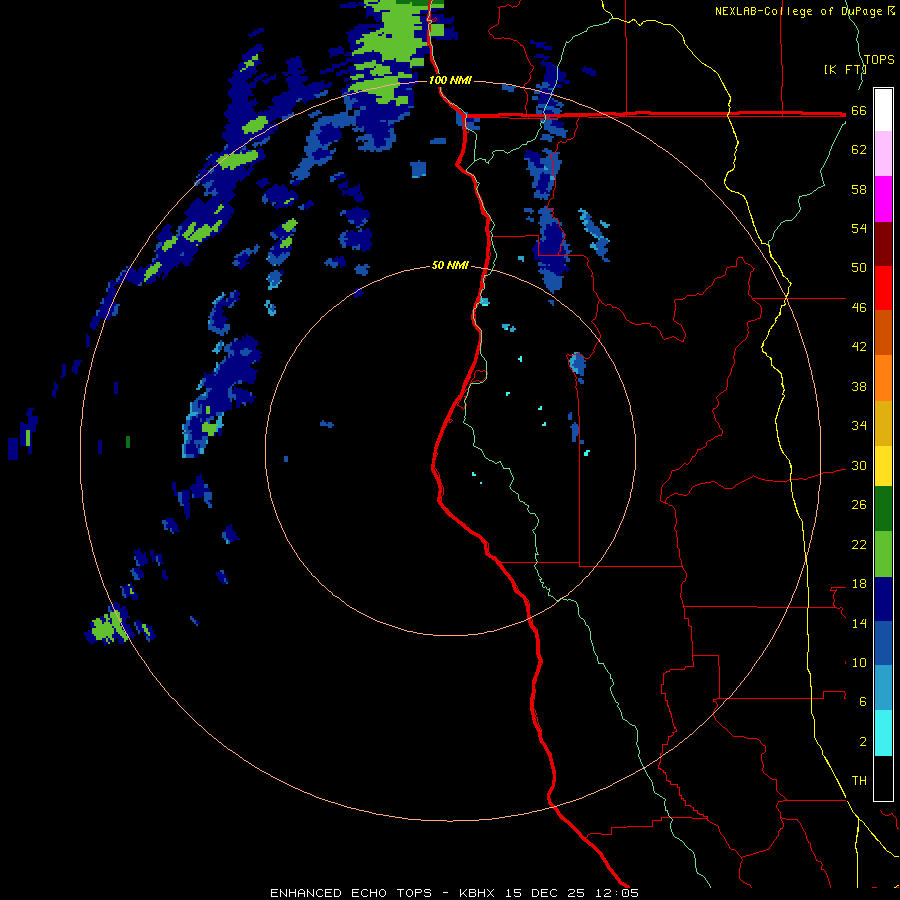Click the 12:05 timestamp

(616, 893)
